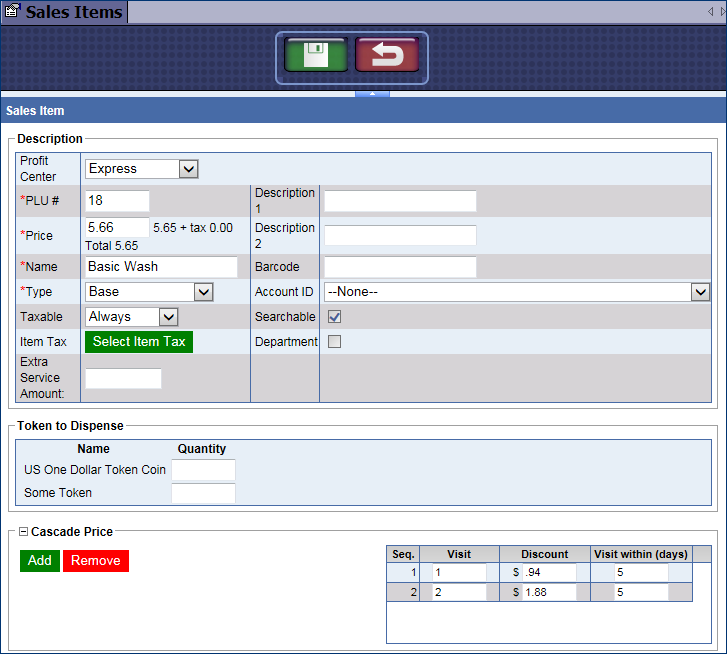Click the Select Item Tax button
This screenshot has height=654, width=727.
139,342
